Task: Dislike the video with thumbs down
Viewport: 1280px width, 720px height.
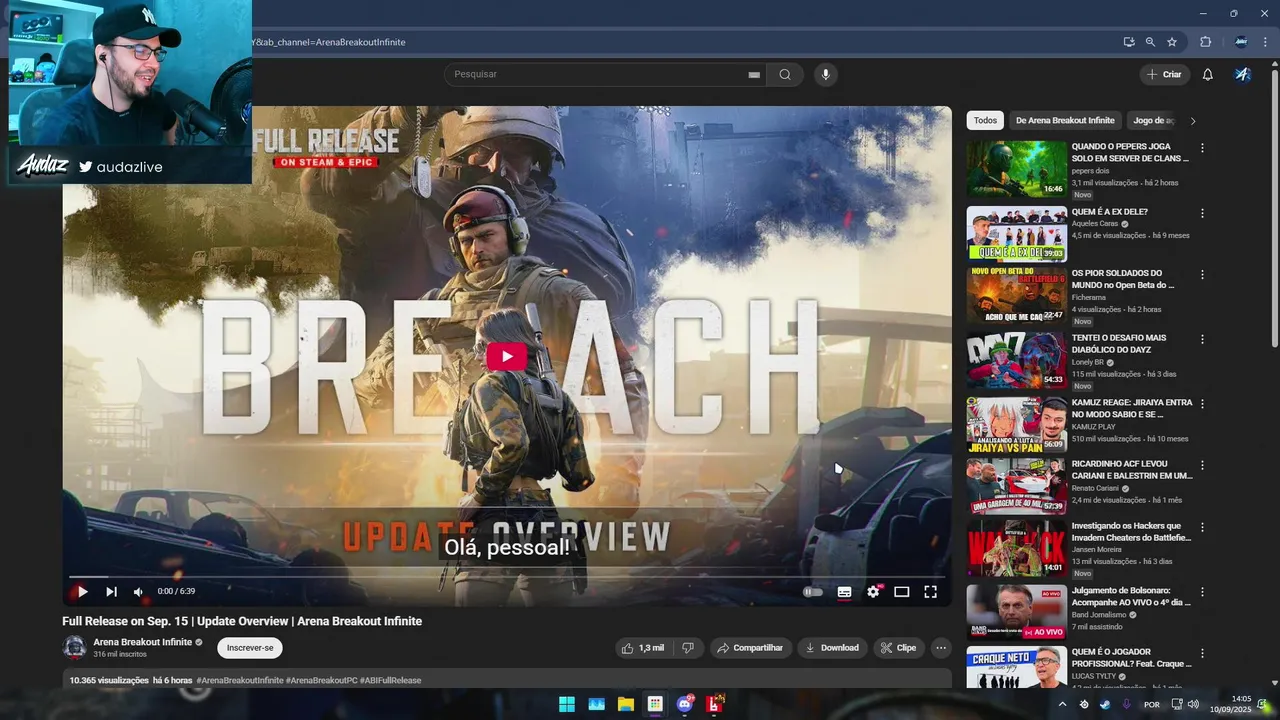Action: tap(687, 648)
